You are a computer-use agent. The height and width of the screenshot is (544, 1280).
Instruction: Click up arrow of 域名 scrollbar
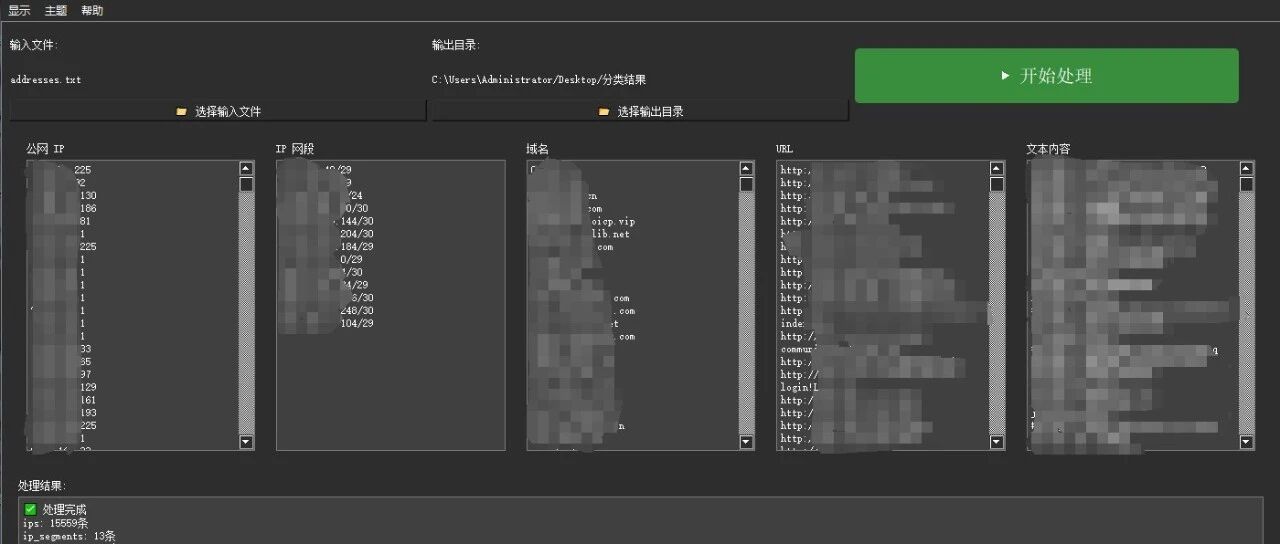(x=746, y=169)
